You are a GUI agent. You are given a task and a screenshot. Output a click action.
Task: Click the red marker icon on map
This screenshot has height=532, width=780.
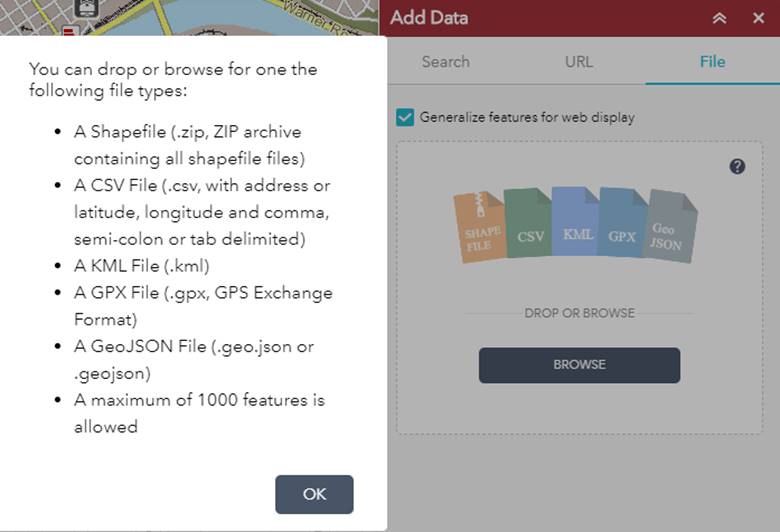(x=70, y=33)
